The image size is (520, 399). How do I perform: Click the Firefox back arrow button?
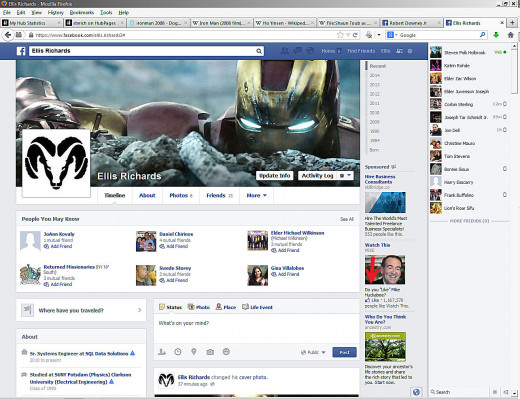point(8,35)
